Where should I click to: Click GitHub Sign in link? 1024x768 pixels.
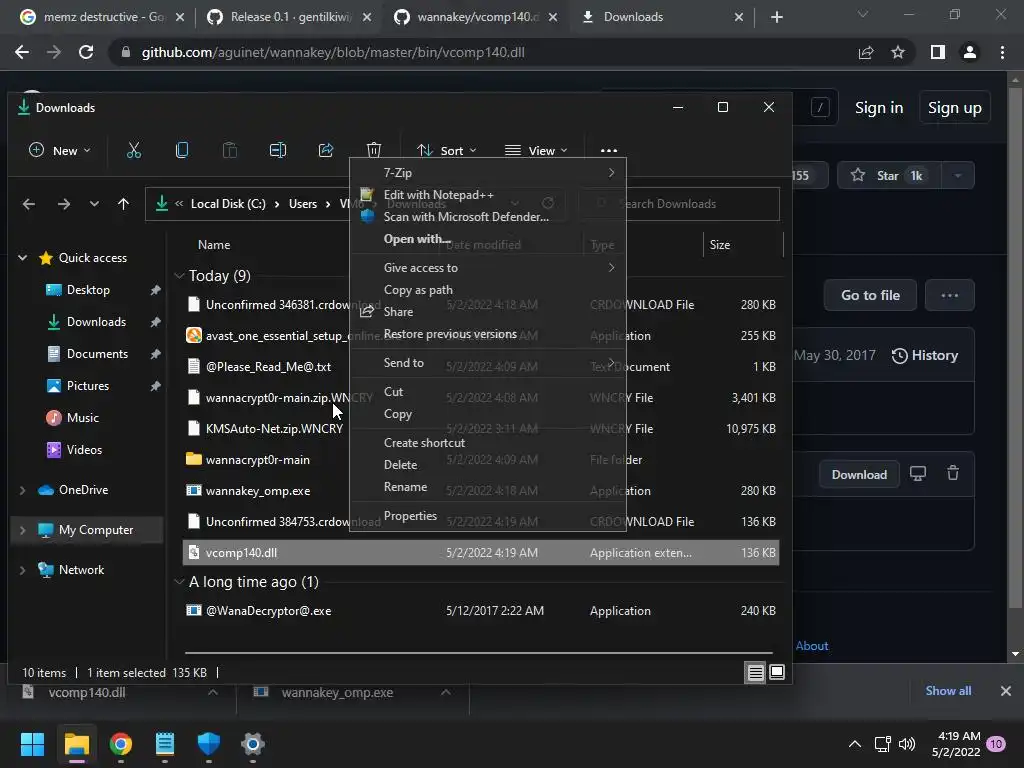[879, 108]
